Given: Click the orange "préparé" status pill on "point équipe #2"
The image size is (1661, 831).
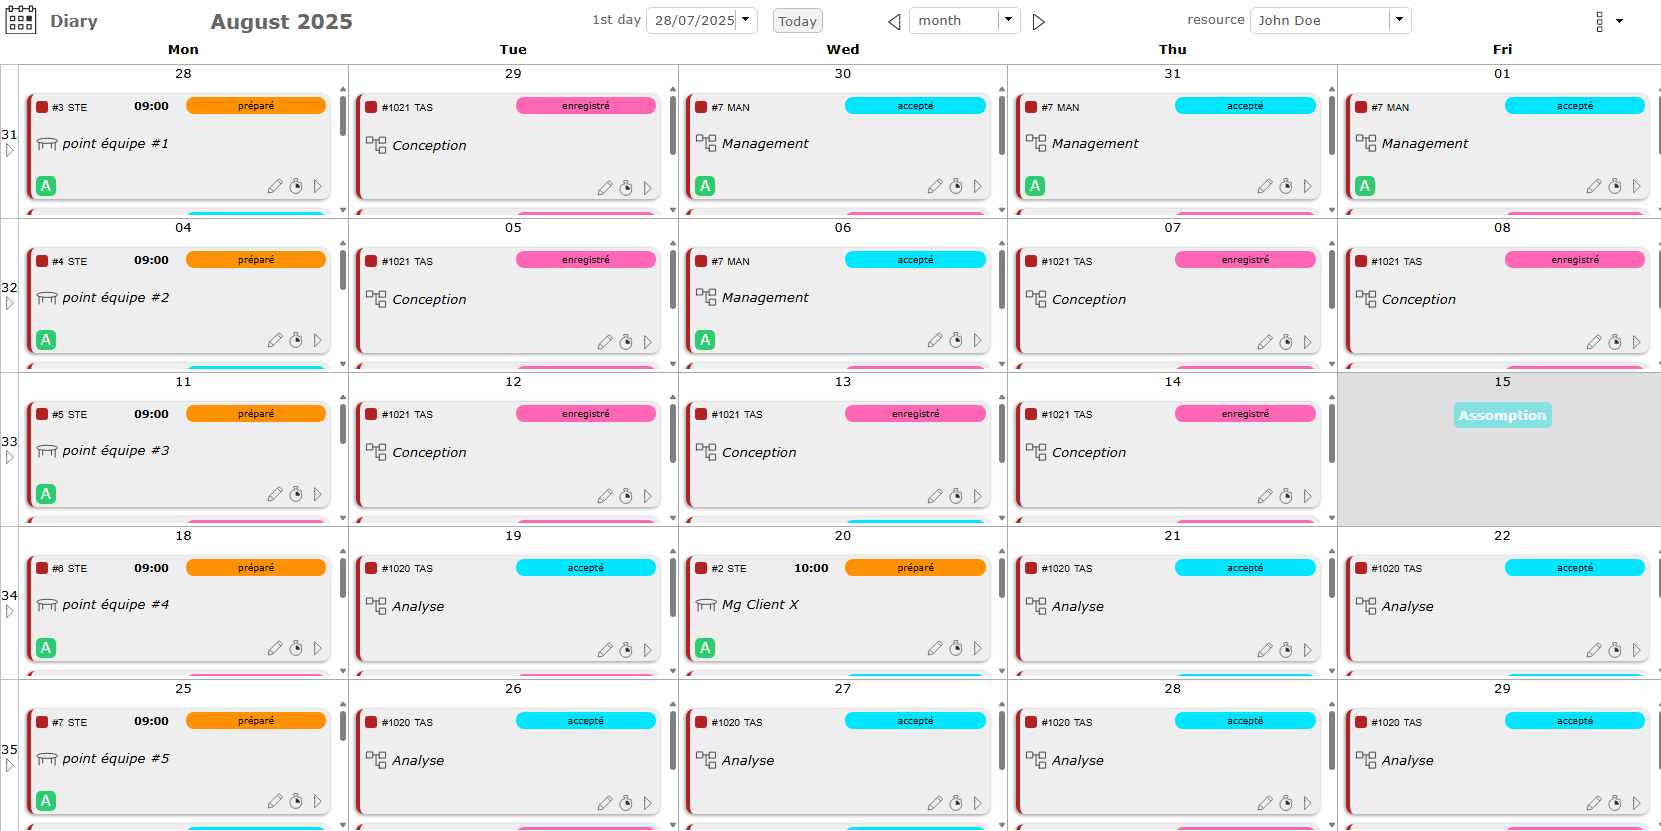Looking at the screenshot, I should 256,259.
